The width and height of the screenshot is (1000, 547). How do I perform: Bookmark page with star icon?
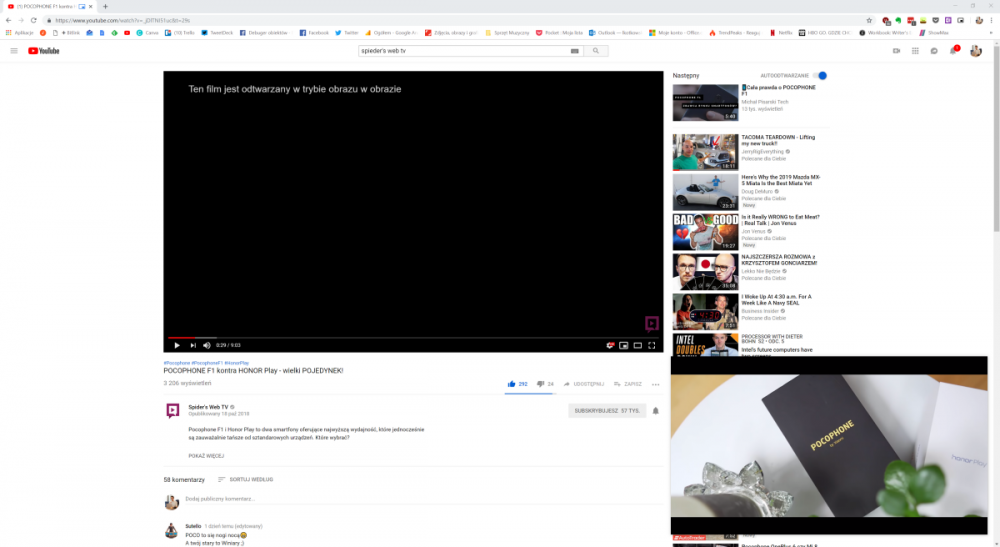click(x=869, y=20)
